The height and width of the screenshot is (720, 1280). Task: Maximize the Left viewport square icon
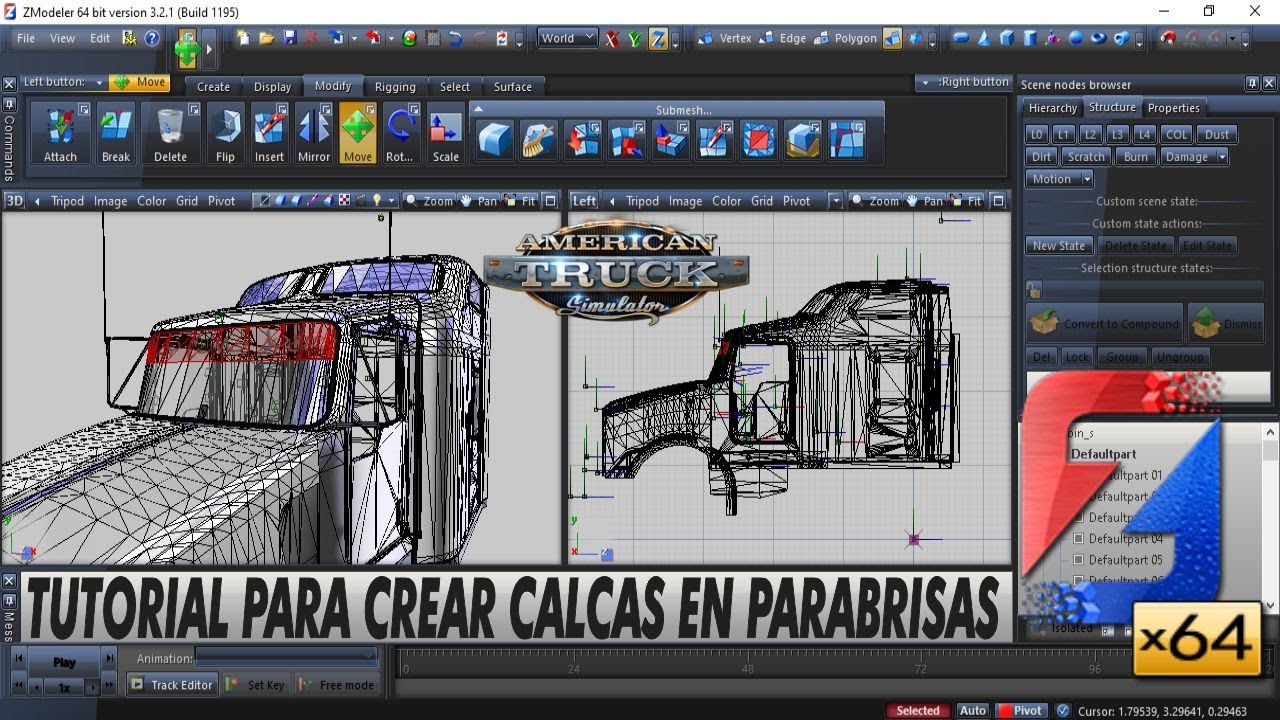pos(997,201)
